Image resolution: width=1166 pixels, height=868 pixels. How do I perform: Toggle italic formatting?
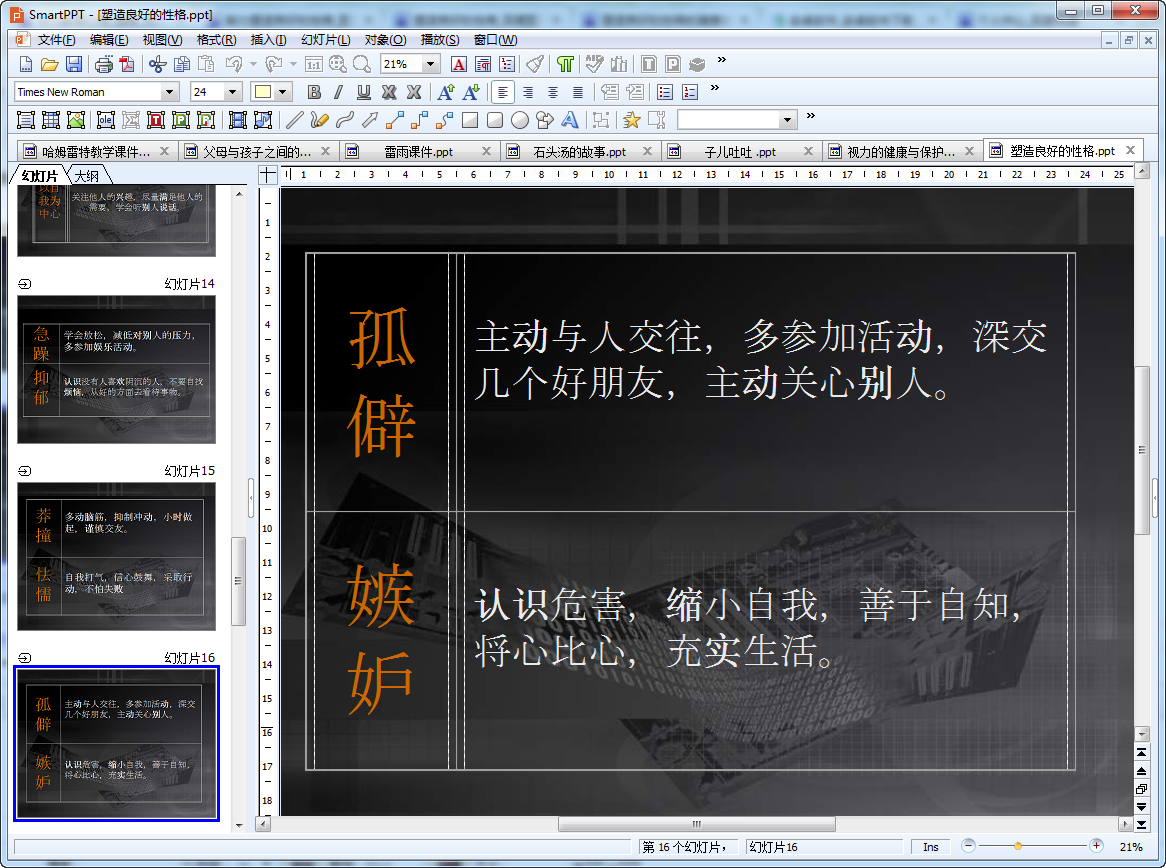[x=338, y=92]
